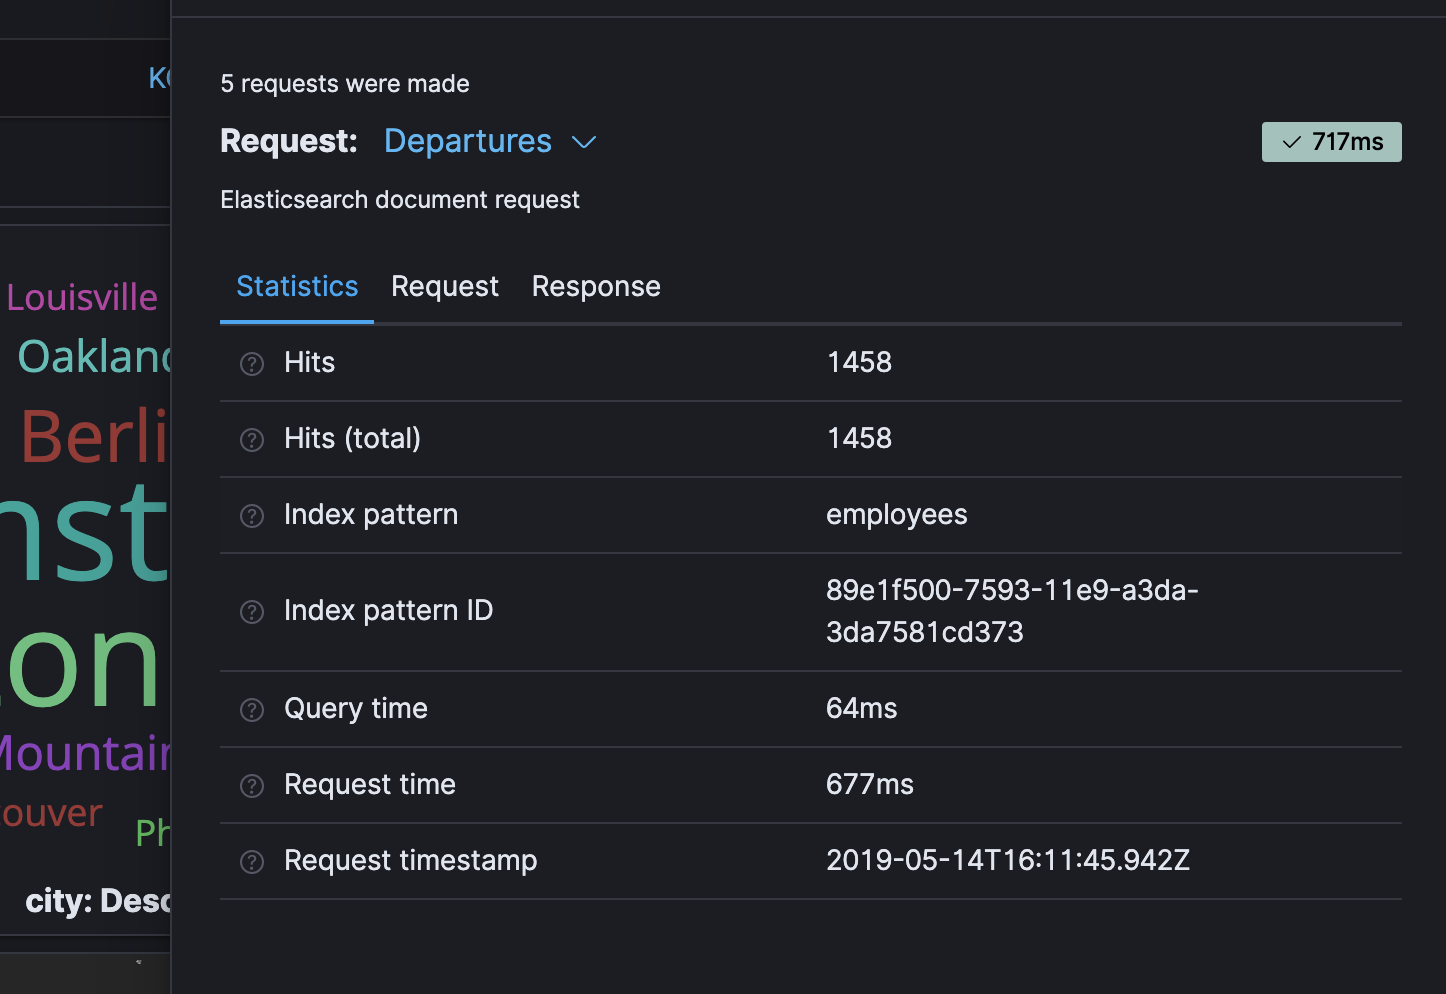Click the help icon beside Index pattern
The height and width of the screenshot is (994, 1446).
tap(252, 516)
